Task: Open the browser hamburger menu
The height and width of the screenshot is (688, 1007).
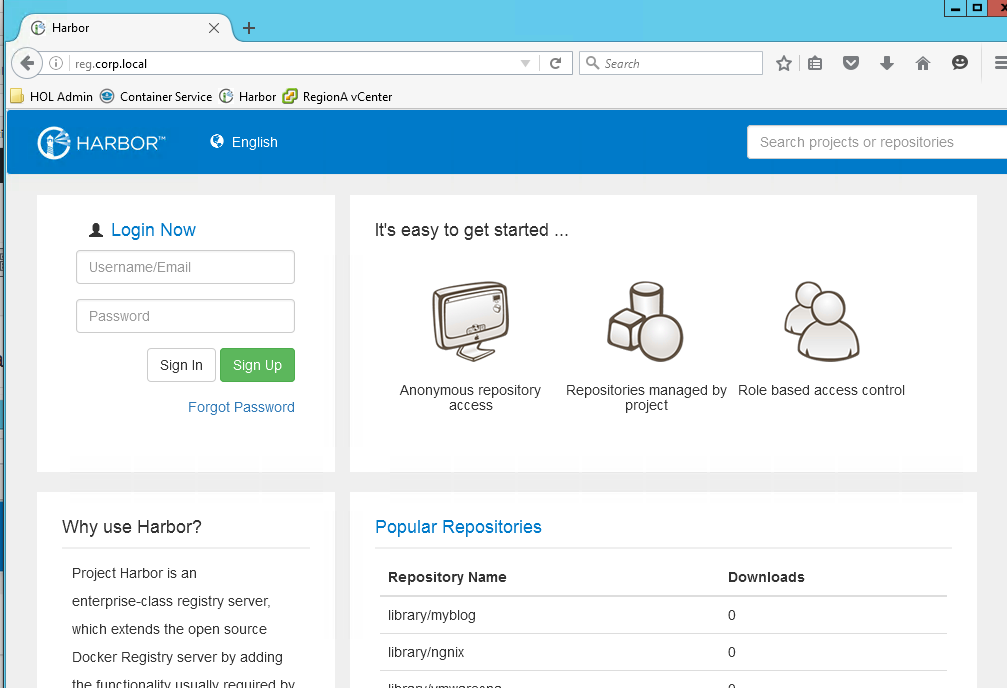Action: click(x=1001, y=63)
